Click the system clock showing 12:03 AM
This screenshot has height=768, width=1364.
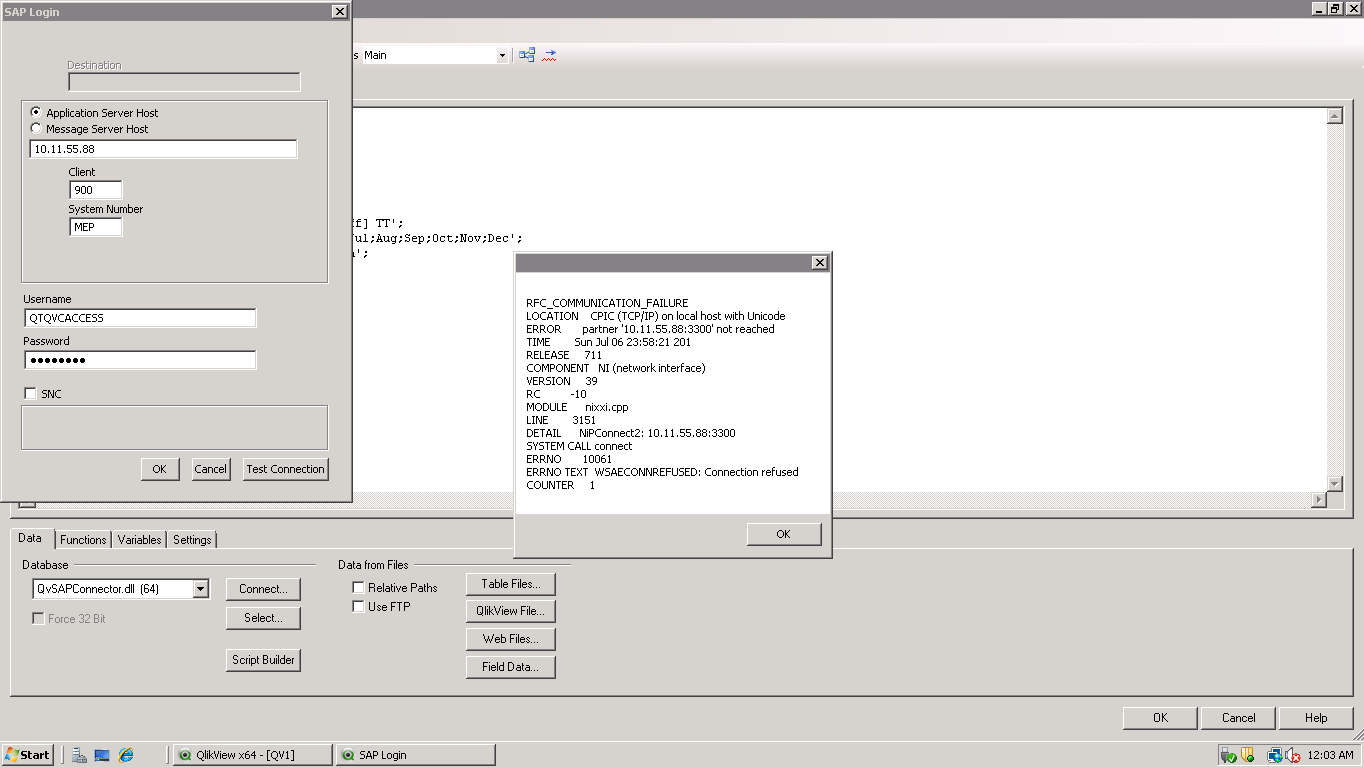[1331, 755]
